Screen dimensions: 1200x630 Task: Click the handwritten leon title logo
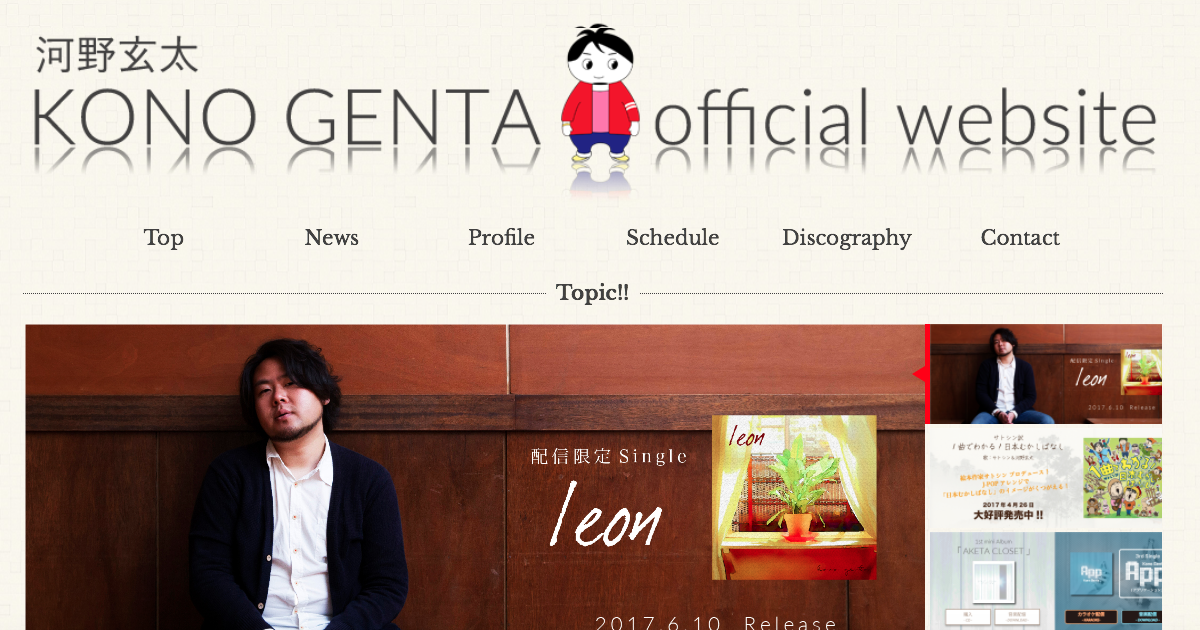coord(606,514)
